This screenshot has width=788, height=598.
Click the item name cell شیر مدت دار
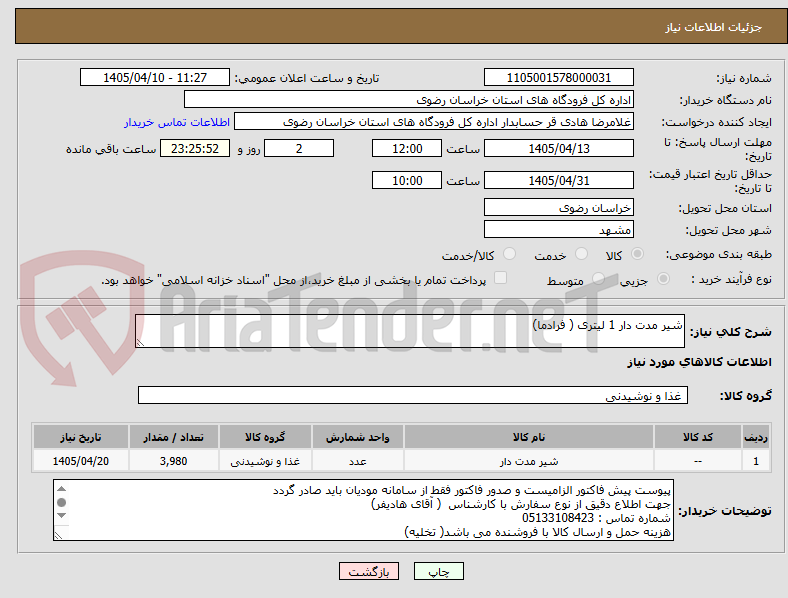click(x=529, y=461)
